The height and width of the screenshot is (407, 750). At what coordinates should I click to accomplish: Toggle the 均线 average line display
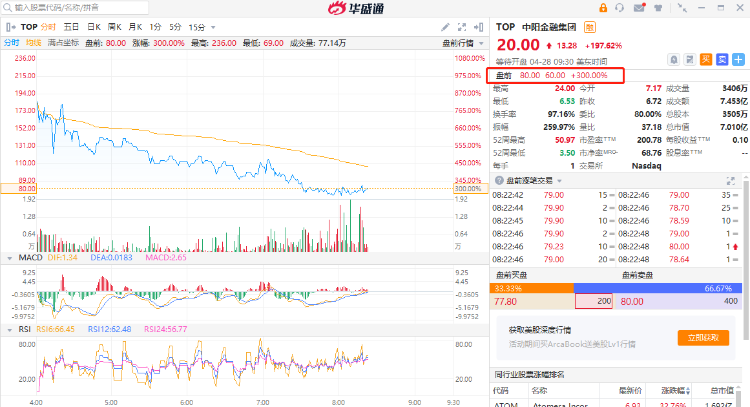pos(33,43)
